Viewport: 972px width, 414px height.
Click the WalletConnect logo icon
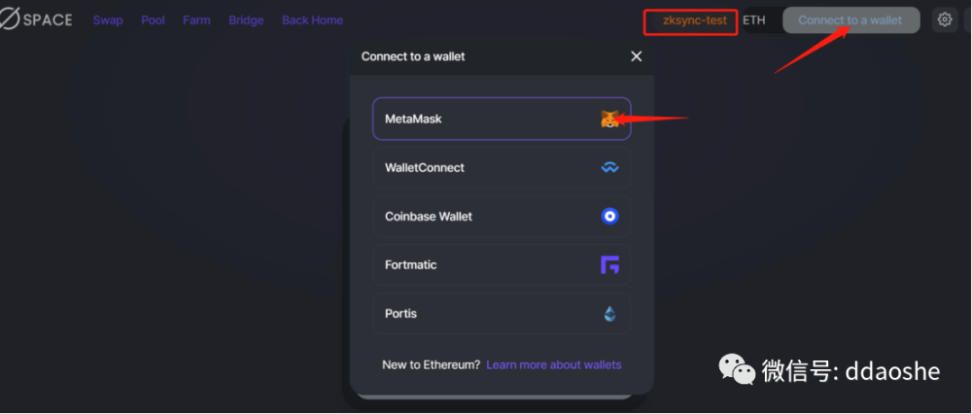pyautogui.click(x=609, y=168)
